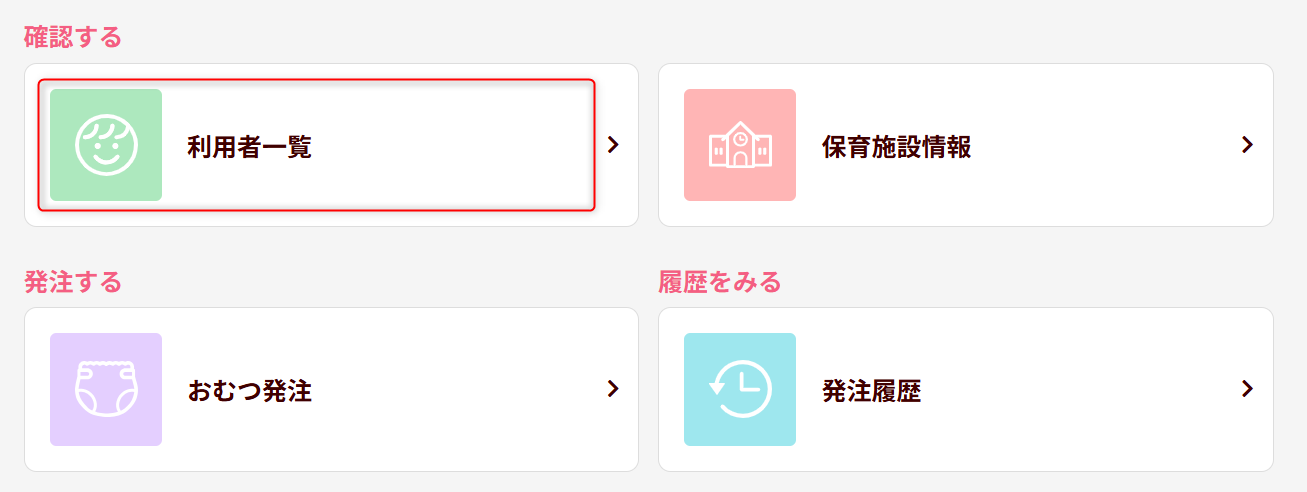Select the arrow beside 発注履歴
The image size is (1307, 492).
point(1247,389)
